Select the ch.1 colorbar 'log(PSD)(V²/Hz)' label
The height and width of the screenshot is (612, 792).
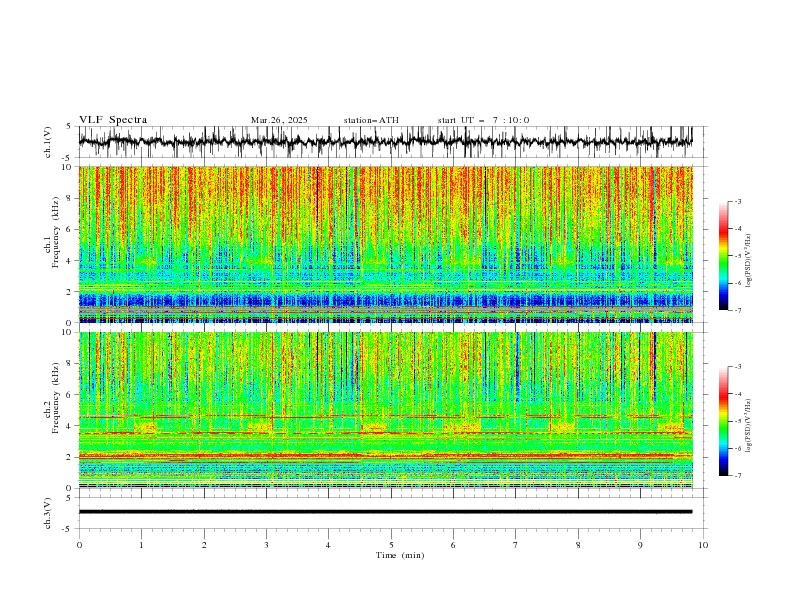coord(749,261)
